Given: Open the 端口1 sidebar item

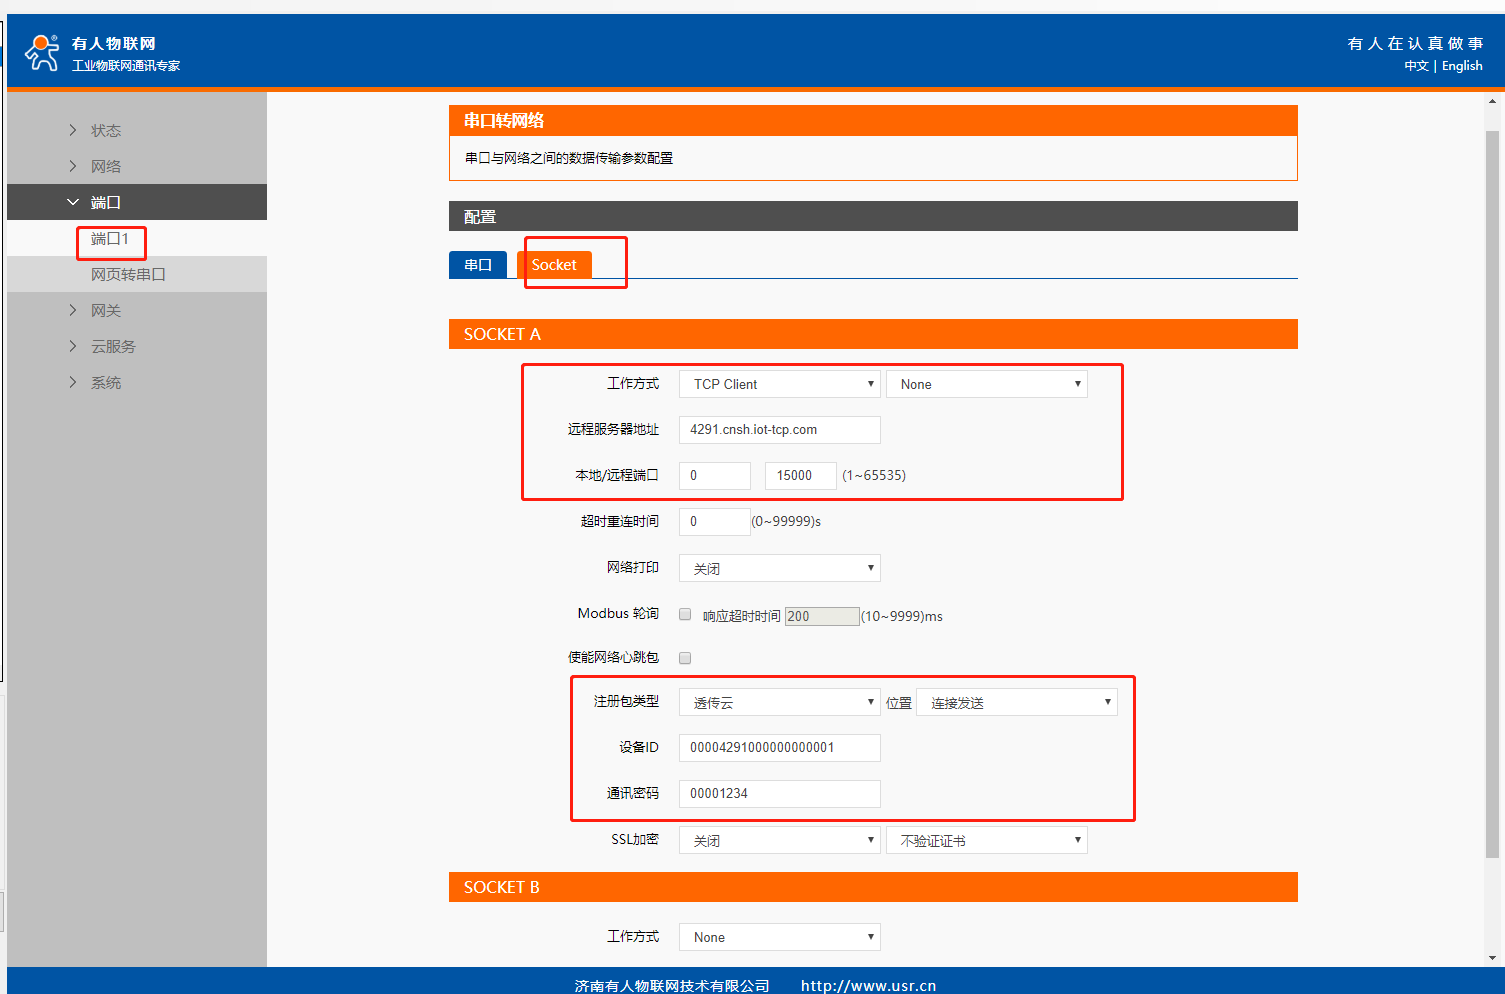Looking at the screenshot, I should [x=110, y=239].
